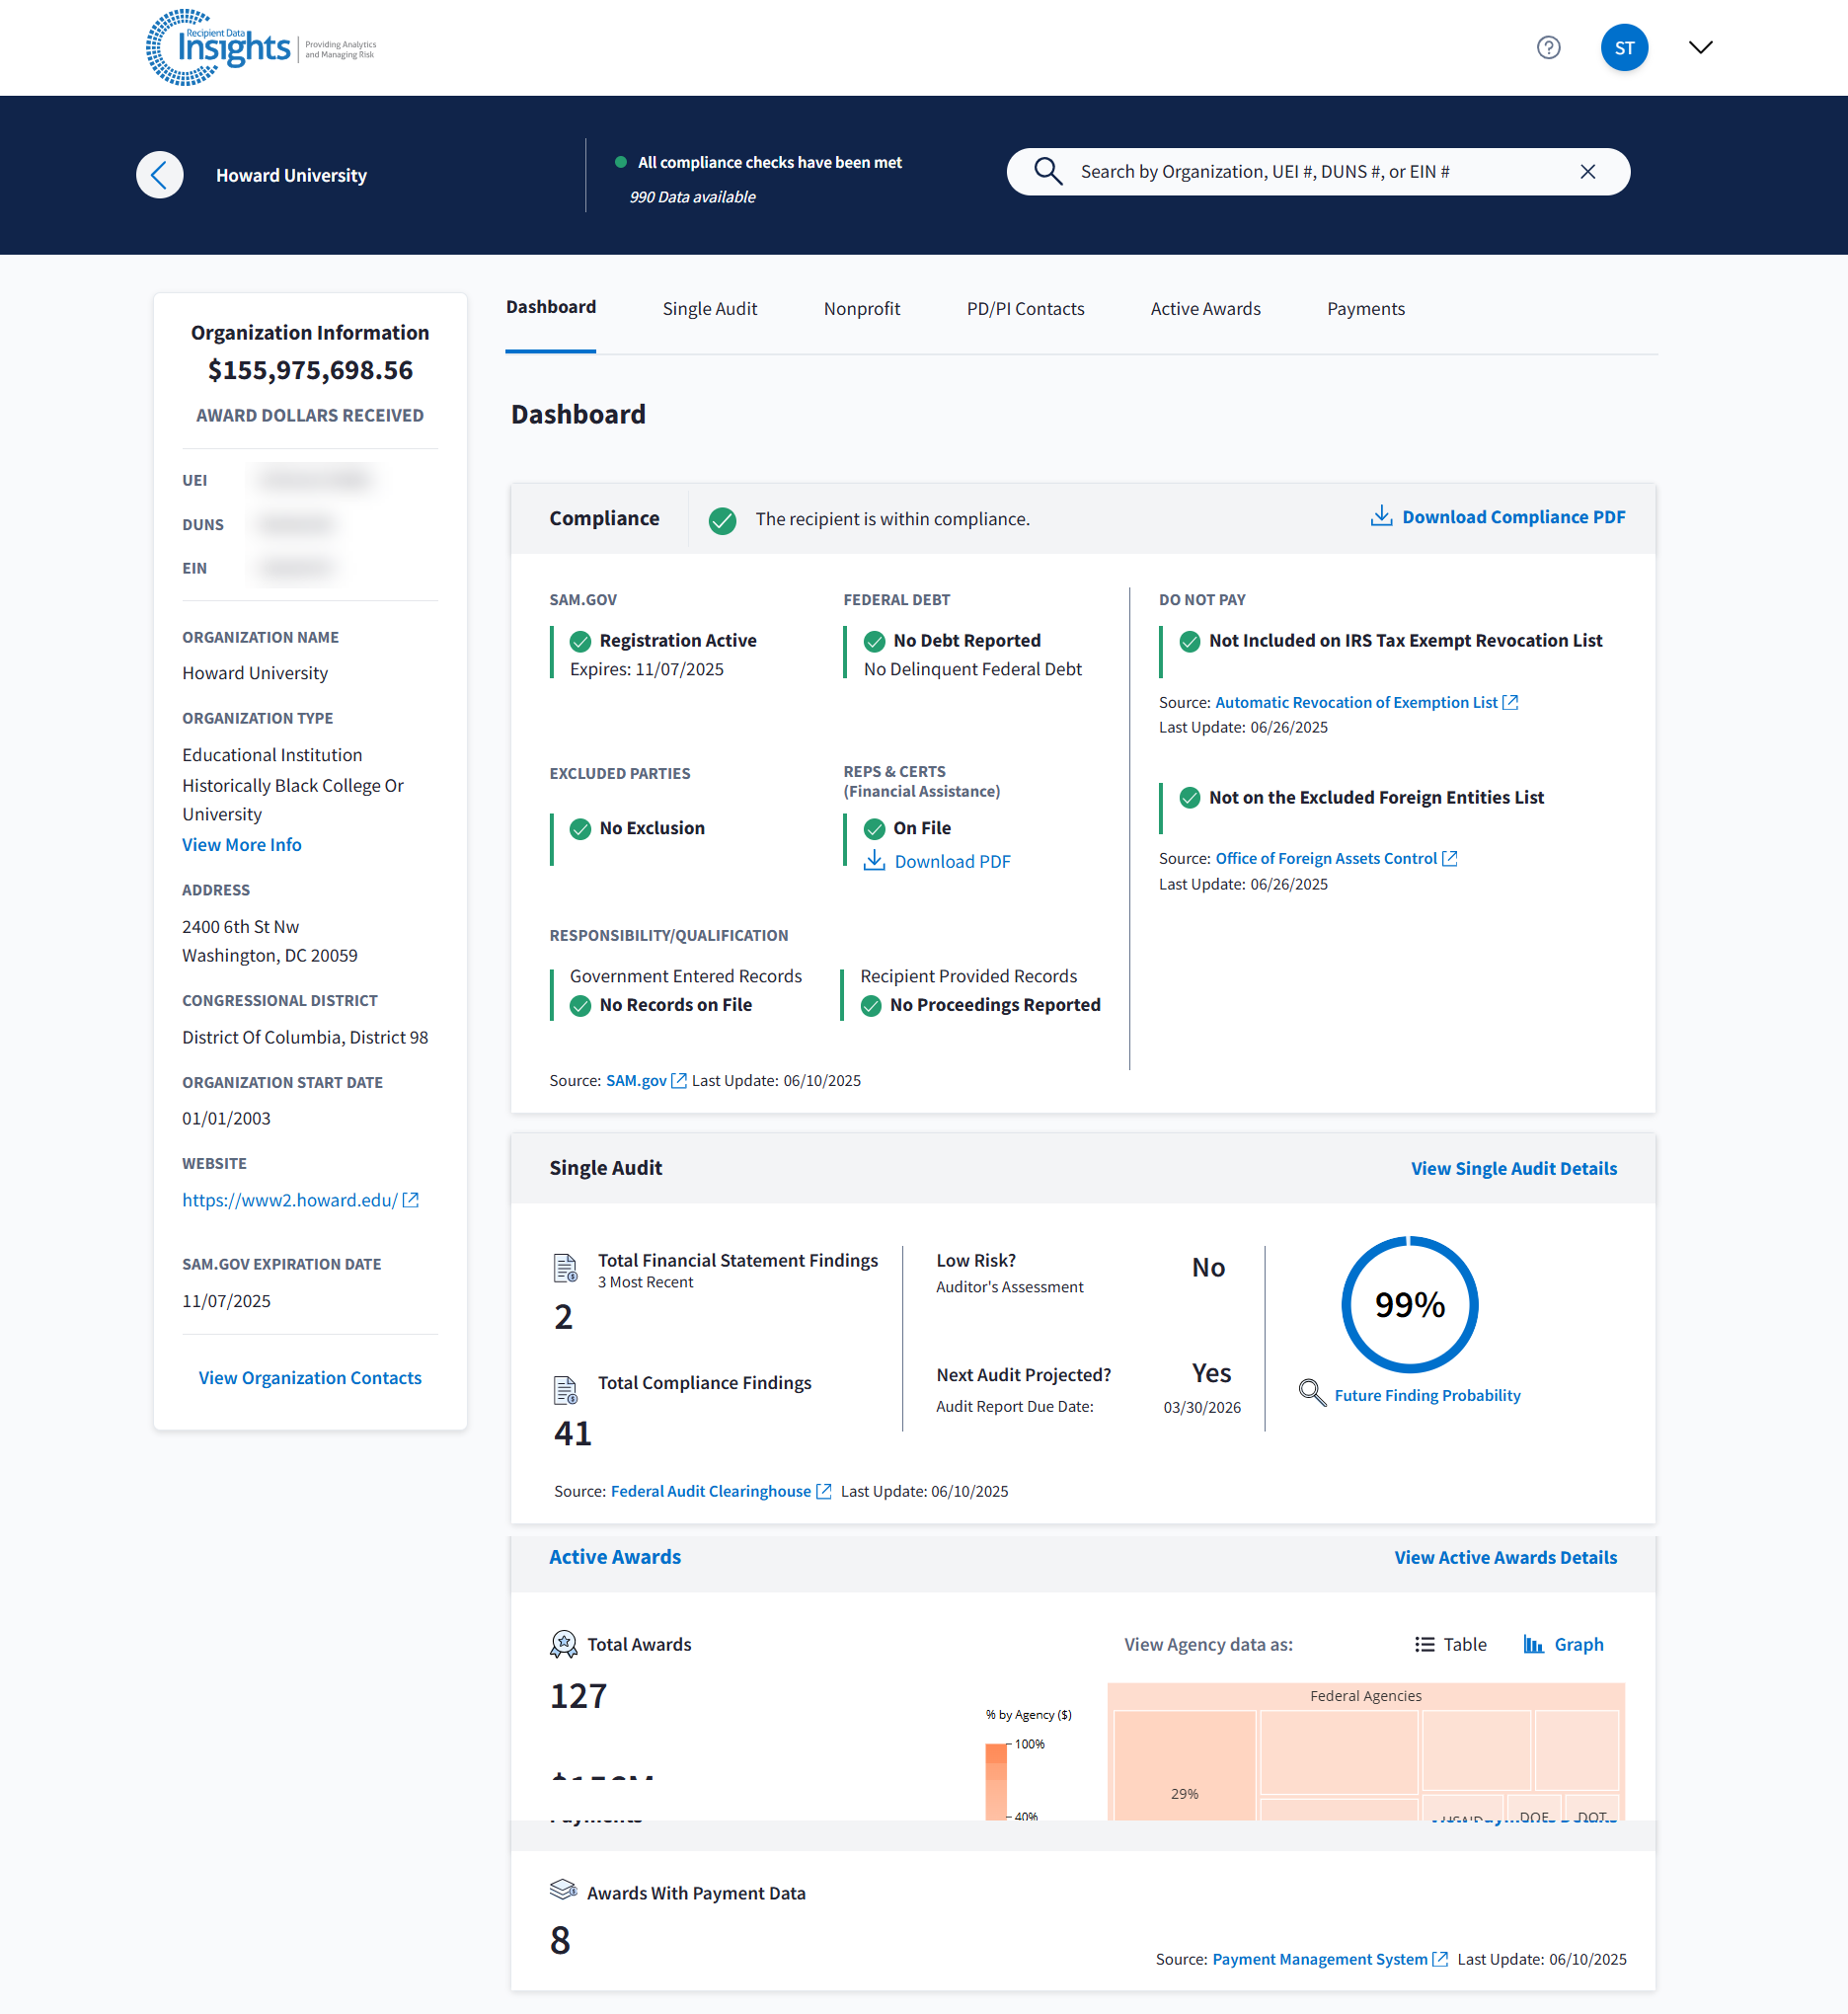The image size is (1848, 2014).
Task: Clear search with the X icon
Action: tap(1587, 172)
